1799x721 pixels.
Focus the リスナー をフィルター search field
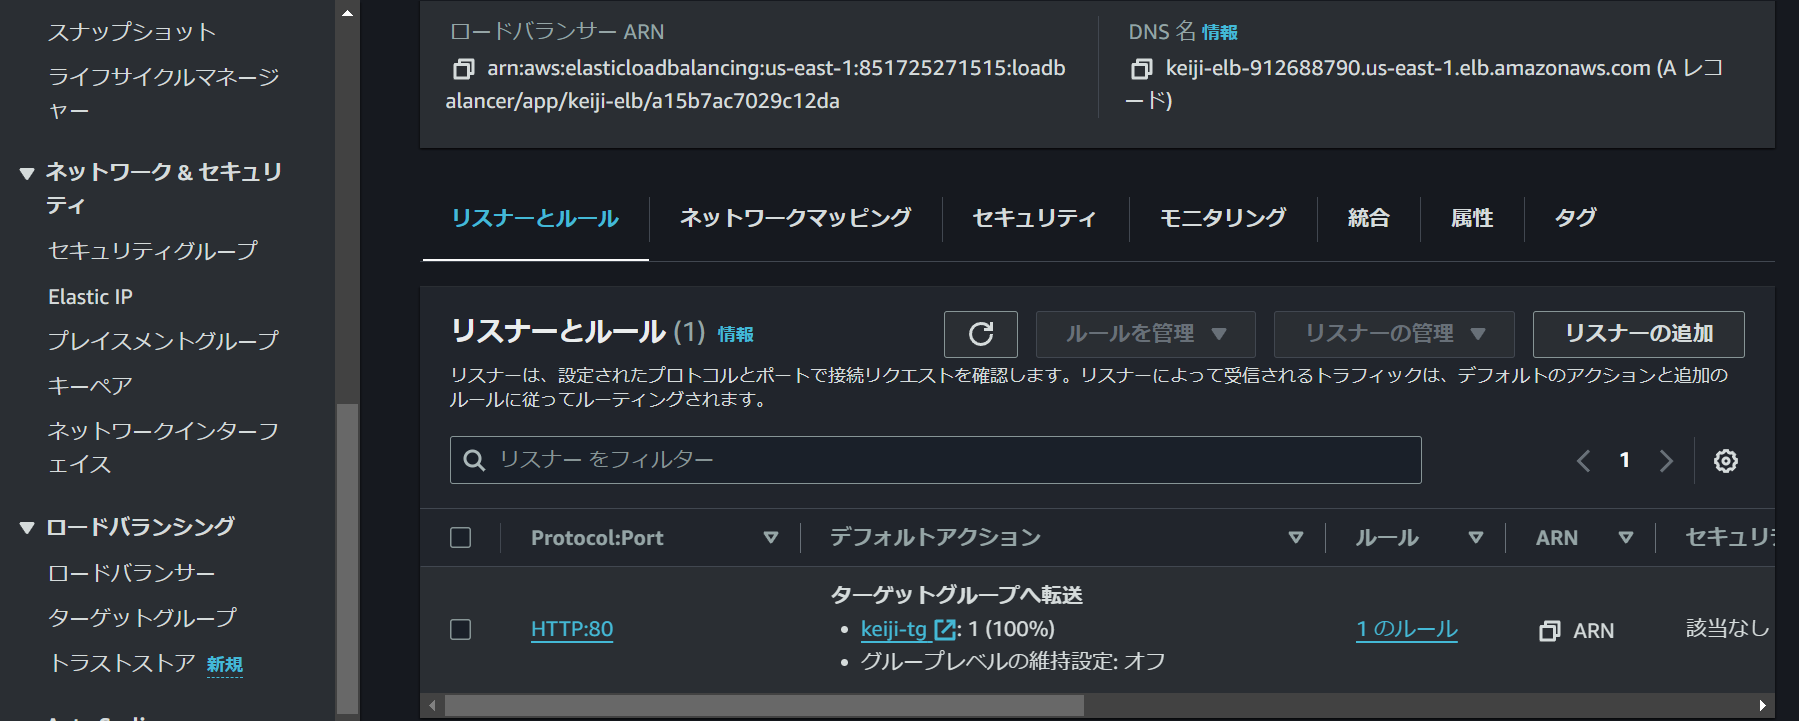pyautogui.click(x=935, y=460)
